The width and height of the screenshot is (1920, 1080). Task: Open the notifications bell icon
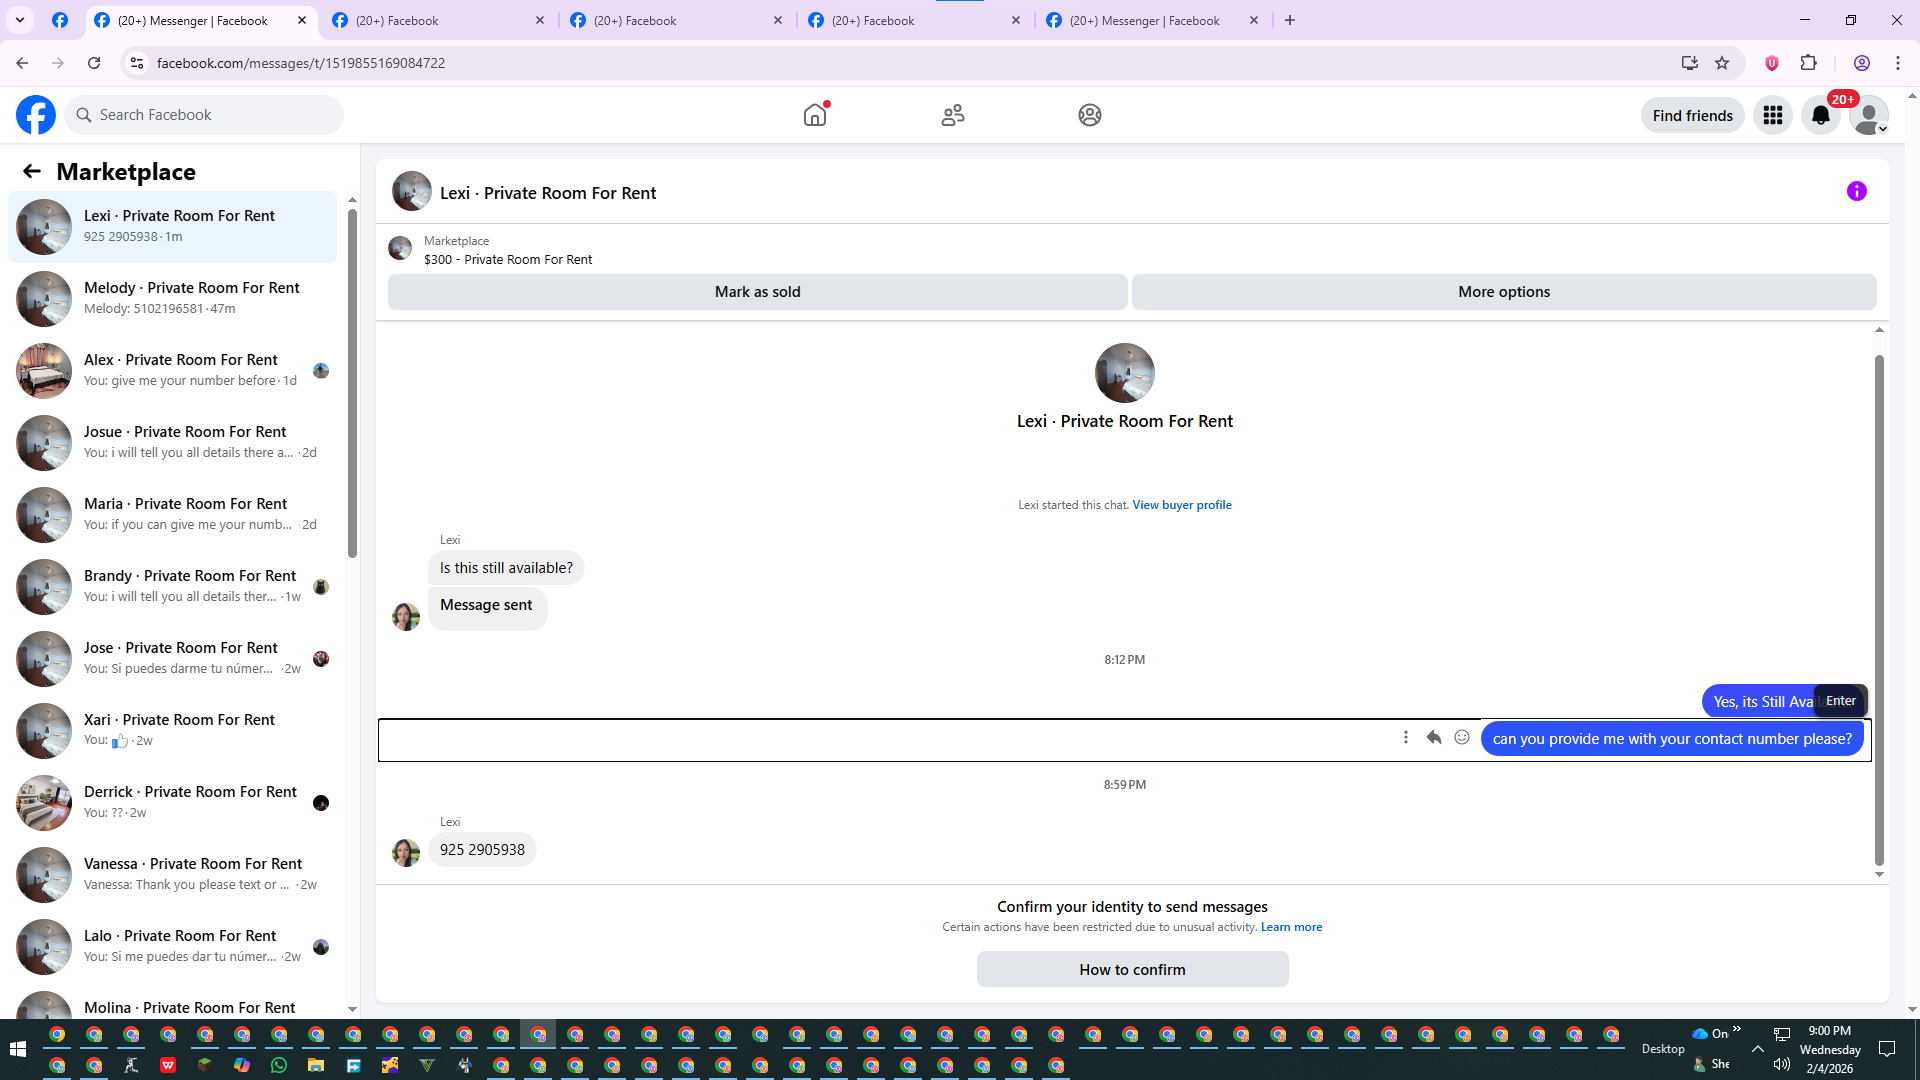click(1820, 115)
